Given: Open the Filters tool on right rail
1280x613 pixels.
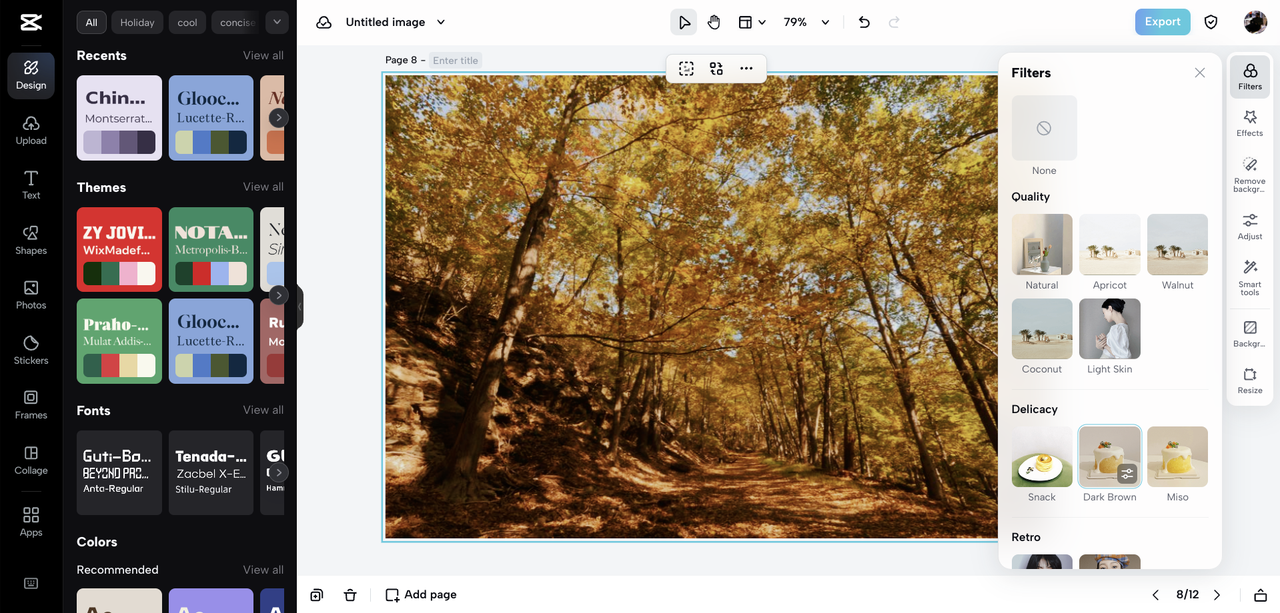Looking at the screenshot, I should (1250, 77).
